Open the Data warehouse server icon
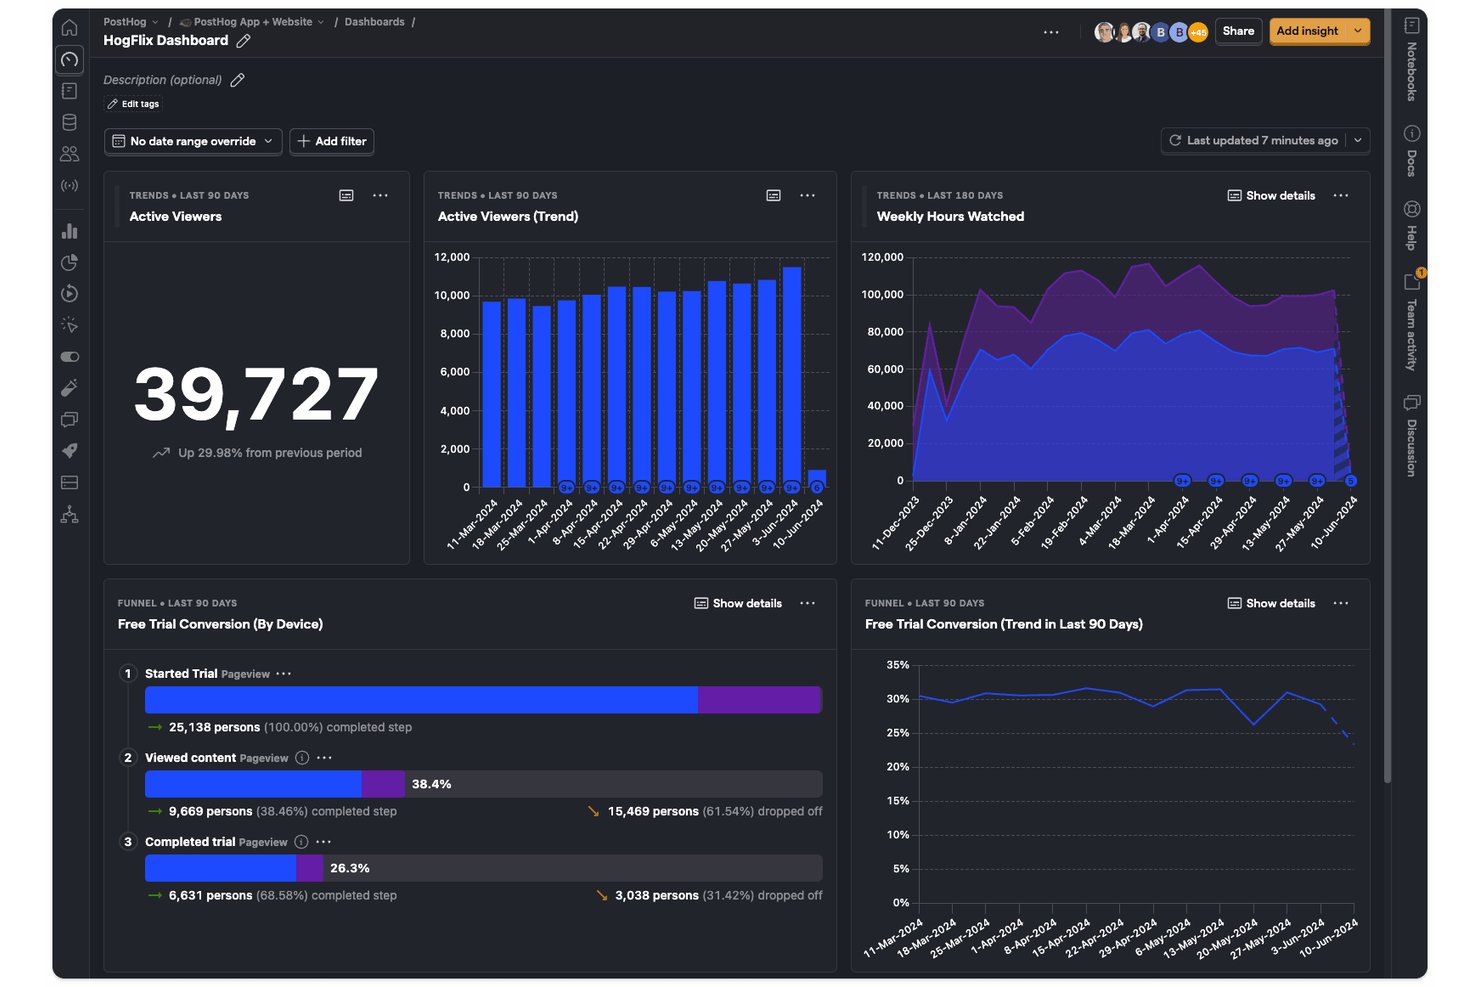Screen dimensions: 1480x987 pos(69,483)
